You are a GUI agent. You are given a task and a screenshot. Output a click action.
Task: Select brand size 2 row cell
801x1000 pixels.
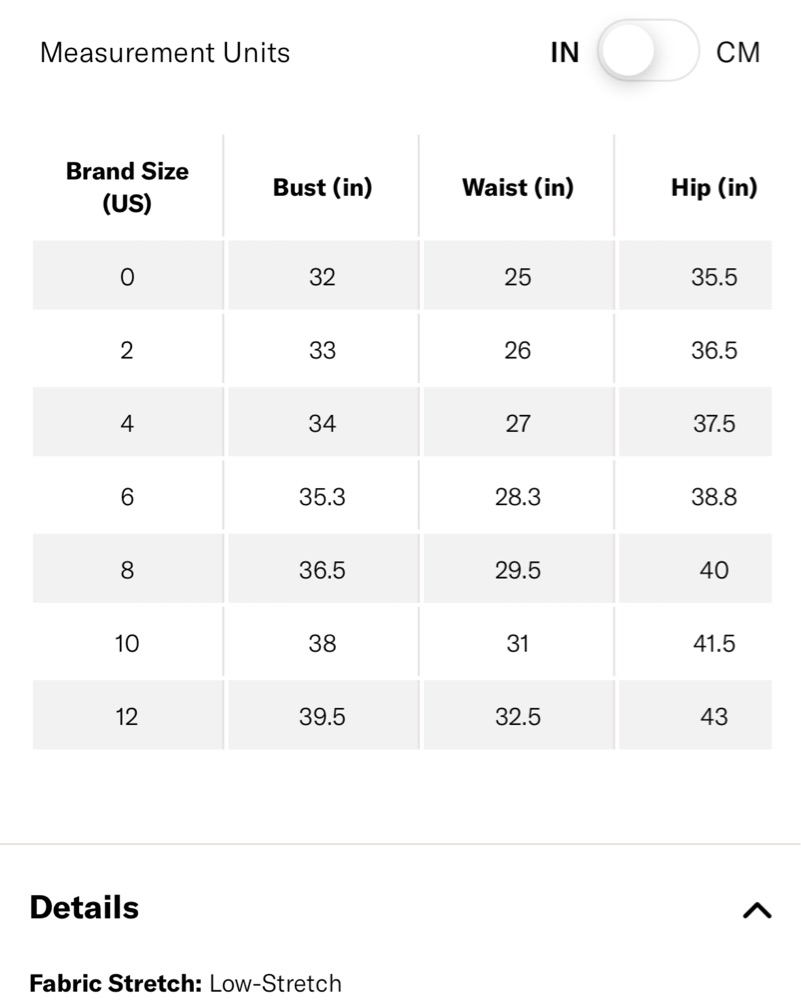coord(128,349)
